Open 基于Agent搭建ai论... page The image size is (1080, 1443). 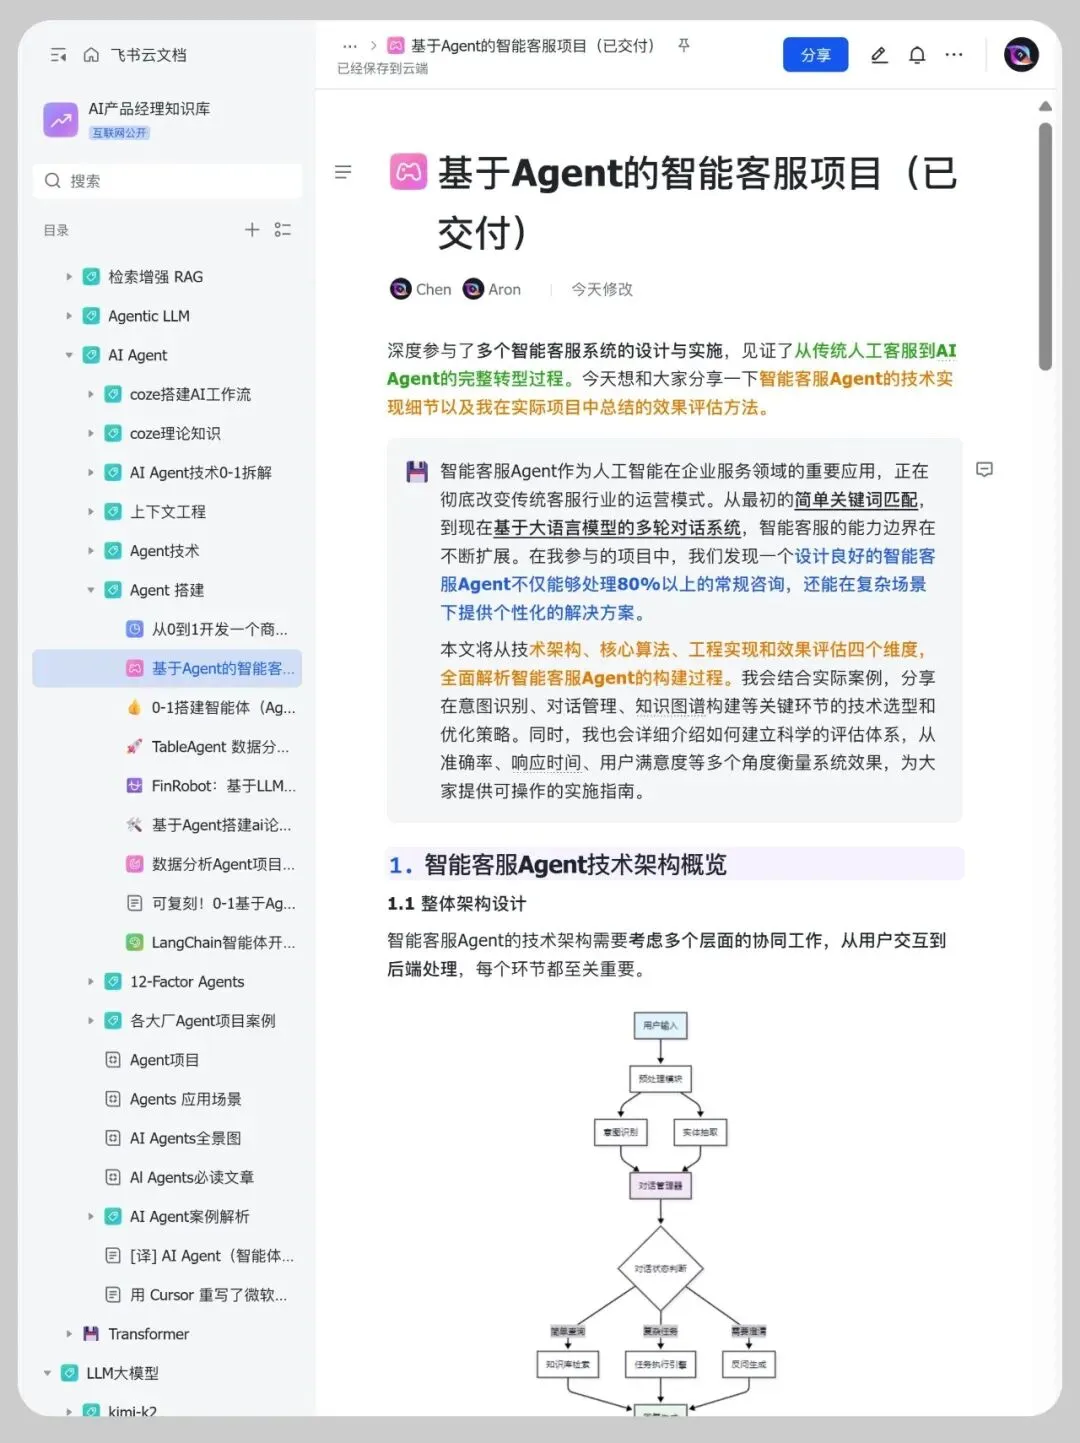(167, 825)
